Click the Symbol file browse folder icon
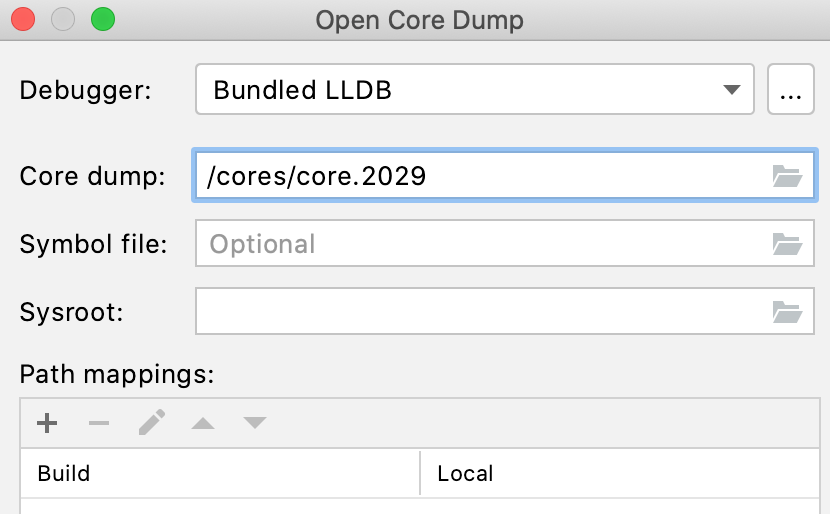This screenshot has width=830, height=514. [787, 244]
